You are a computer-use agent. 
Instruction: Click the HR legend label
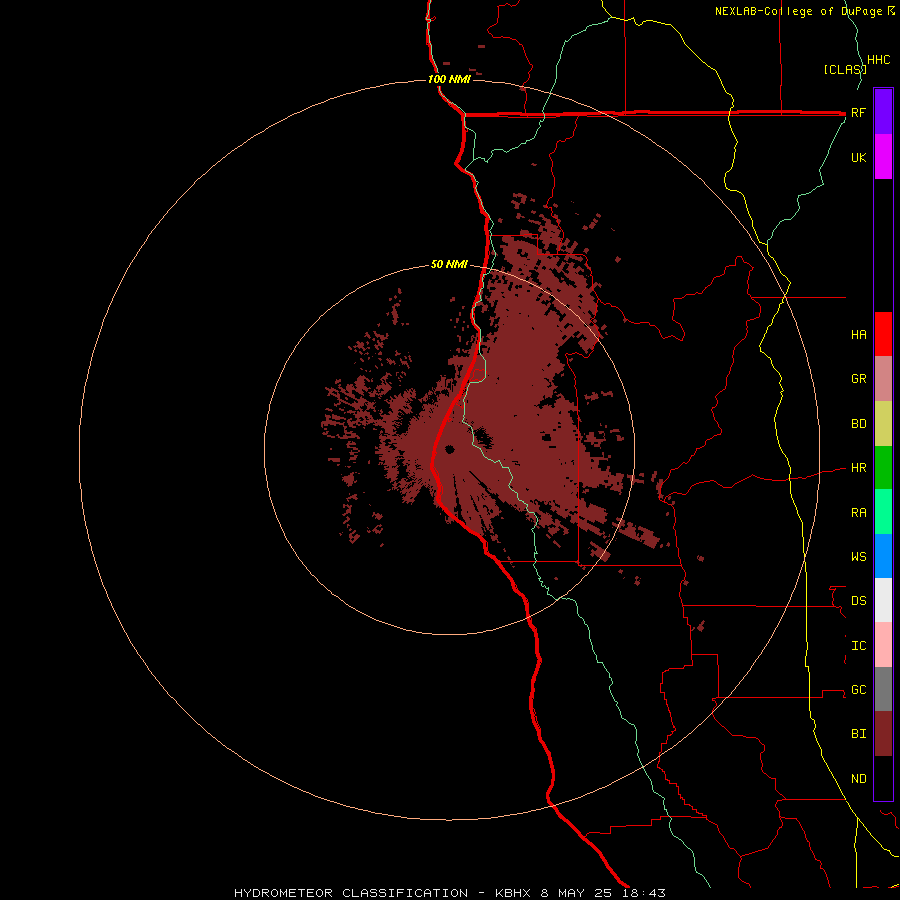(x=858, y=468)
